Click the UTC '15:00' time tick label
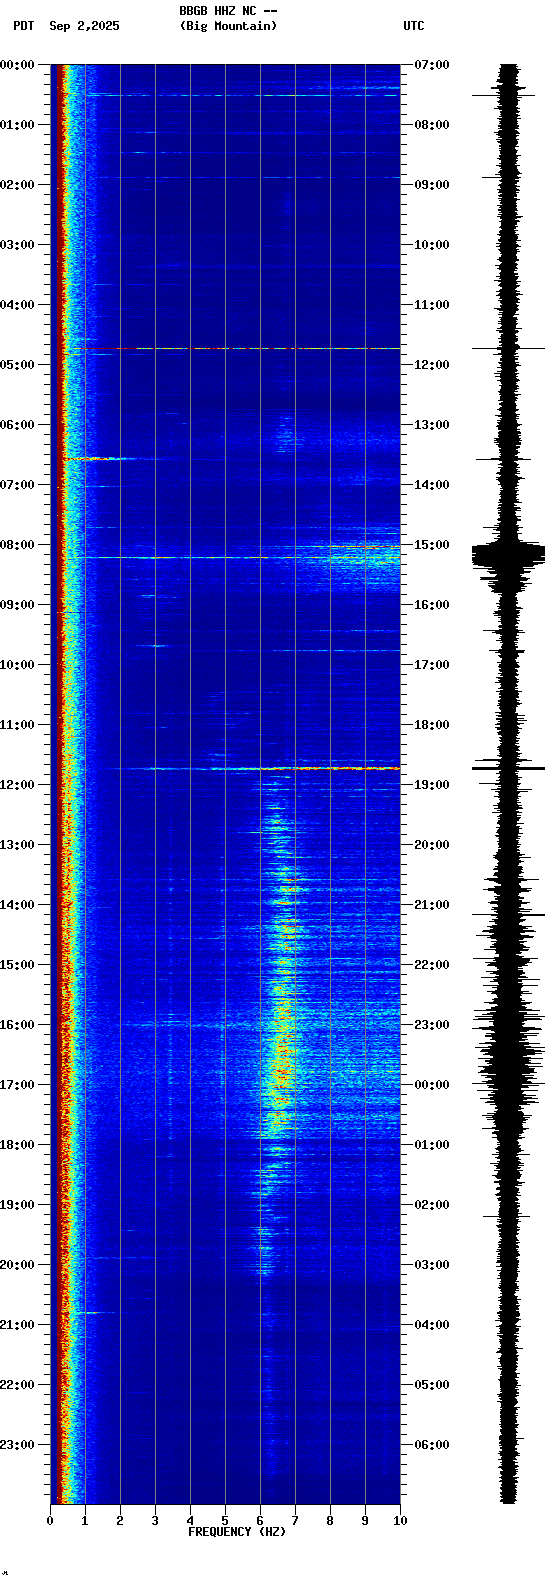This screenshot has height=1584, width=552. click(432, 545)
